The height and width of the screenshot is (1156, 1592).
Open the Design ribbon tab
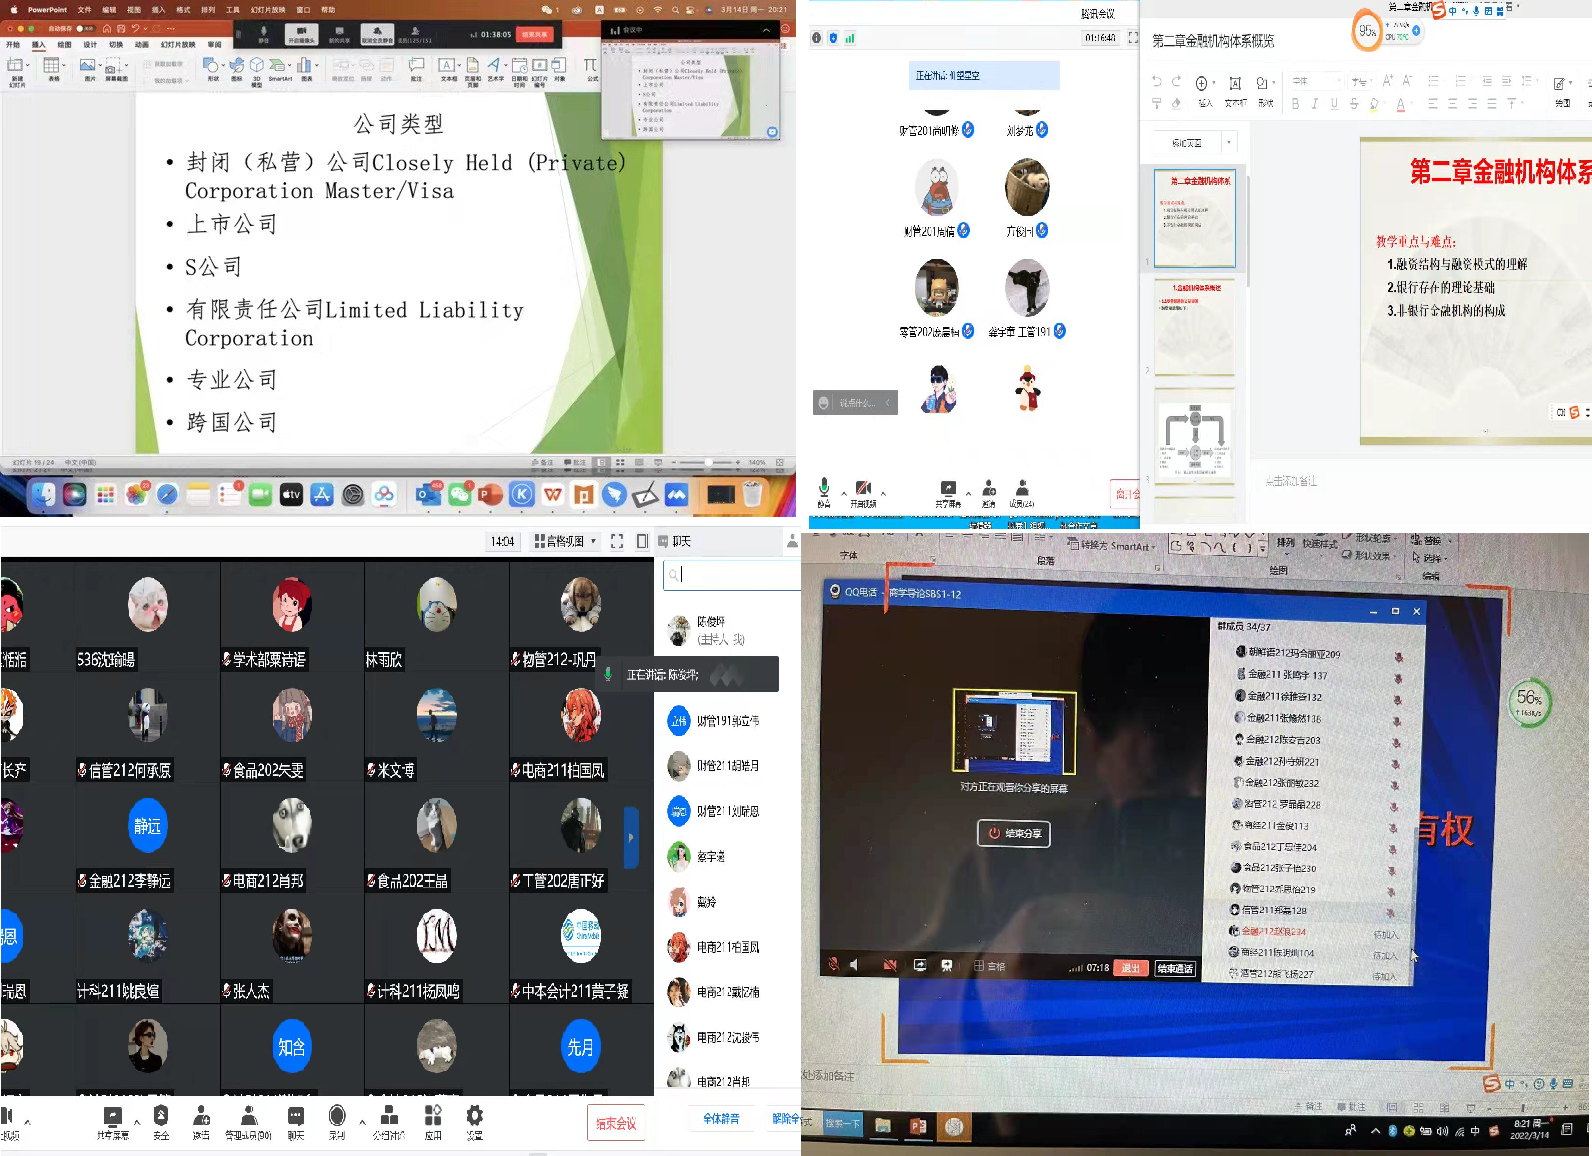point(90,45)
